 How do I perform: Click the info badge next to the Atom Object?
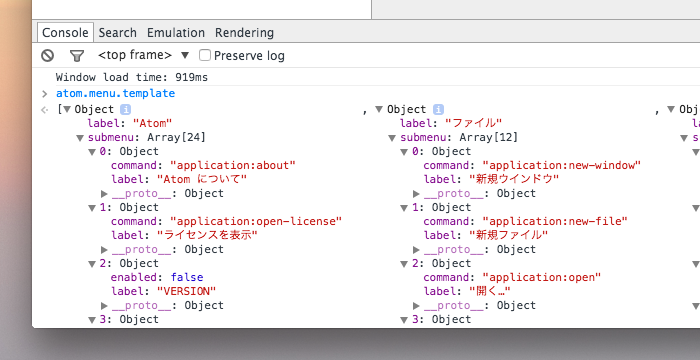pos(125,109)
